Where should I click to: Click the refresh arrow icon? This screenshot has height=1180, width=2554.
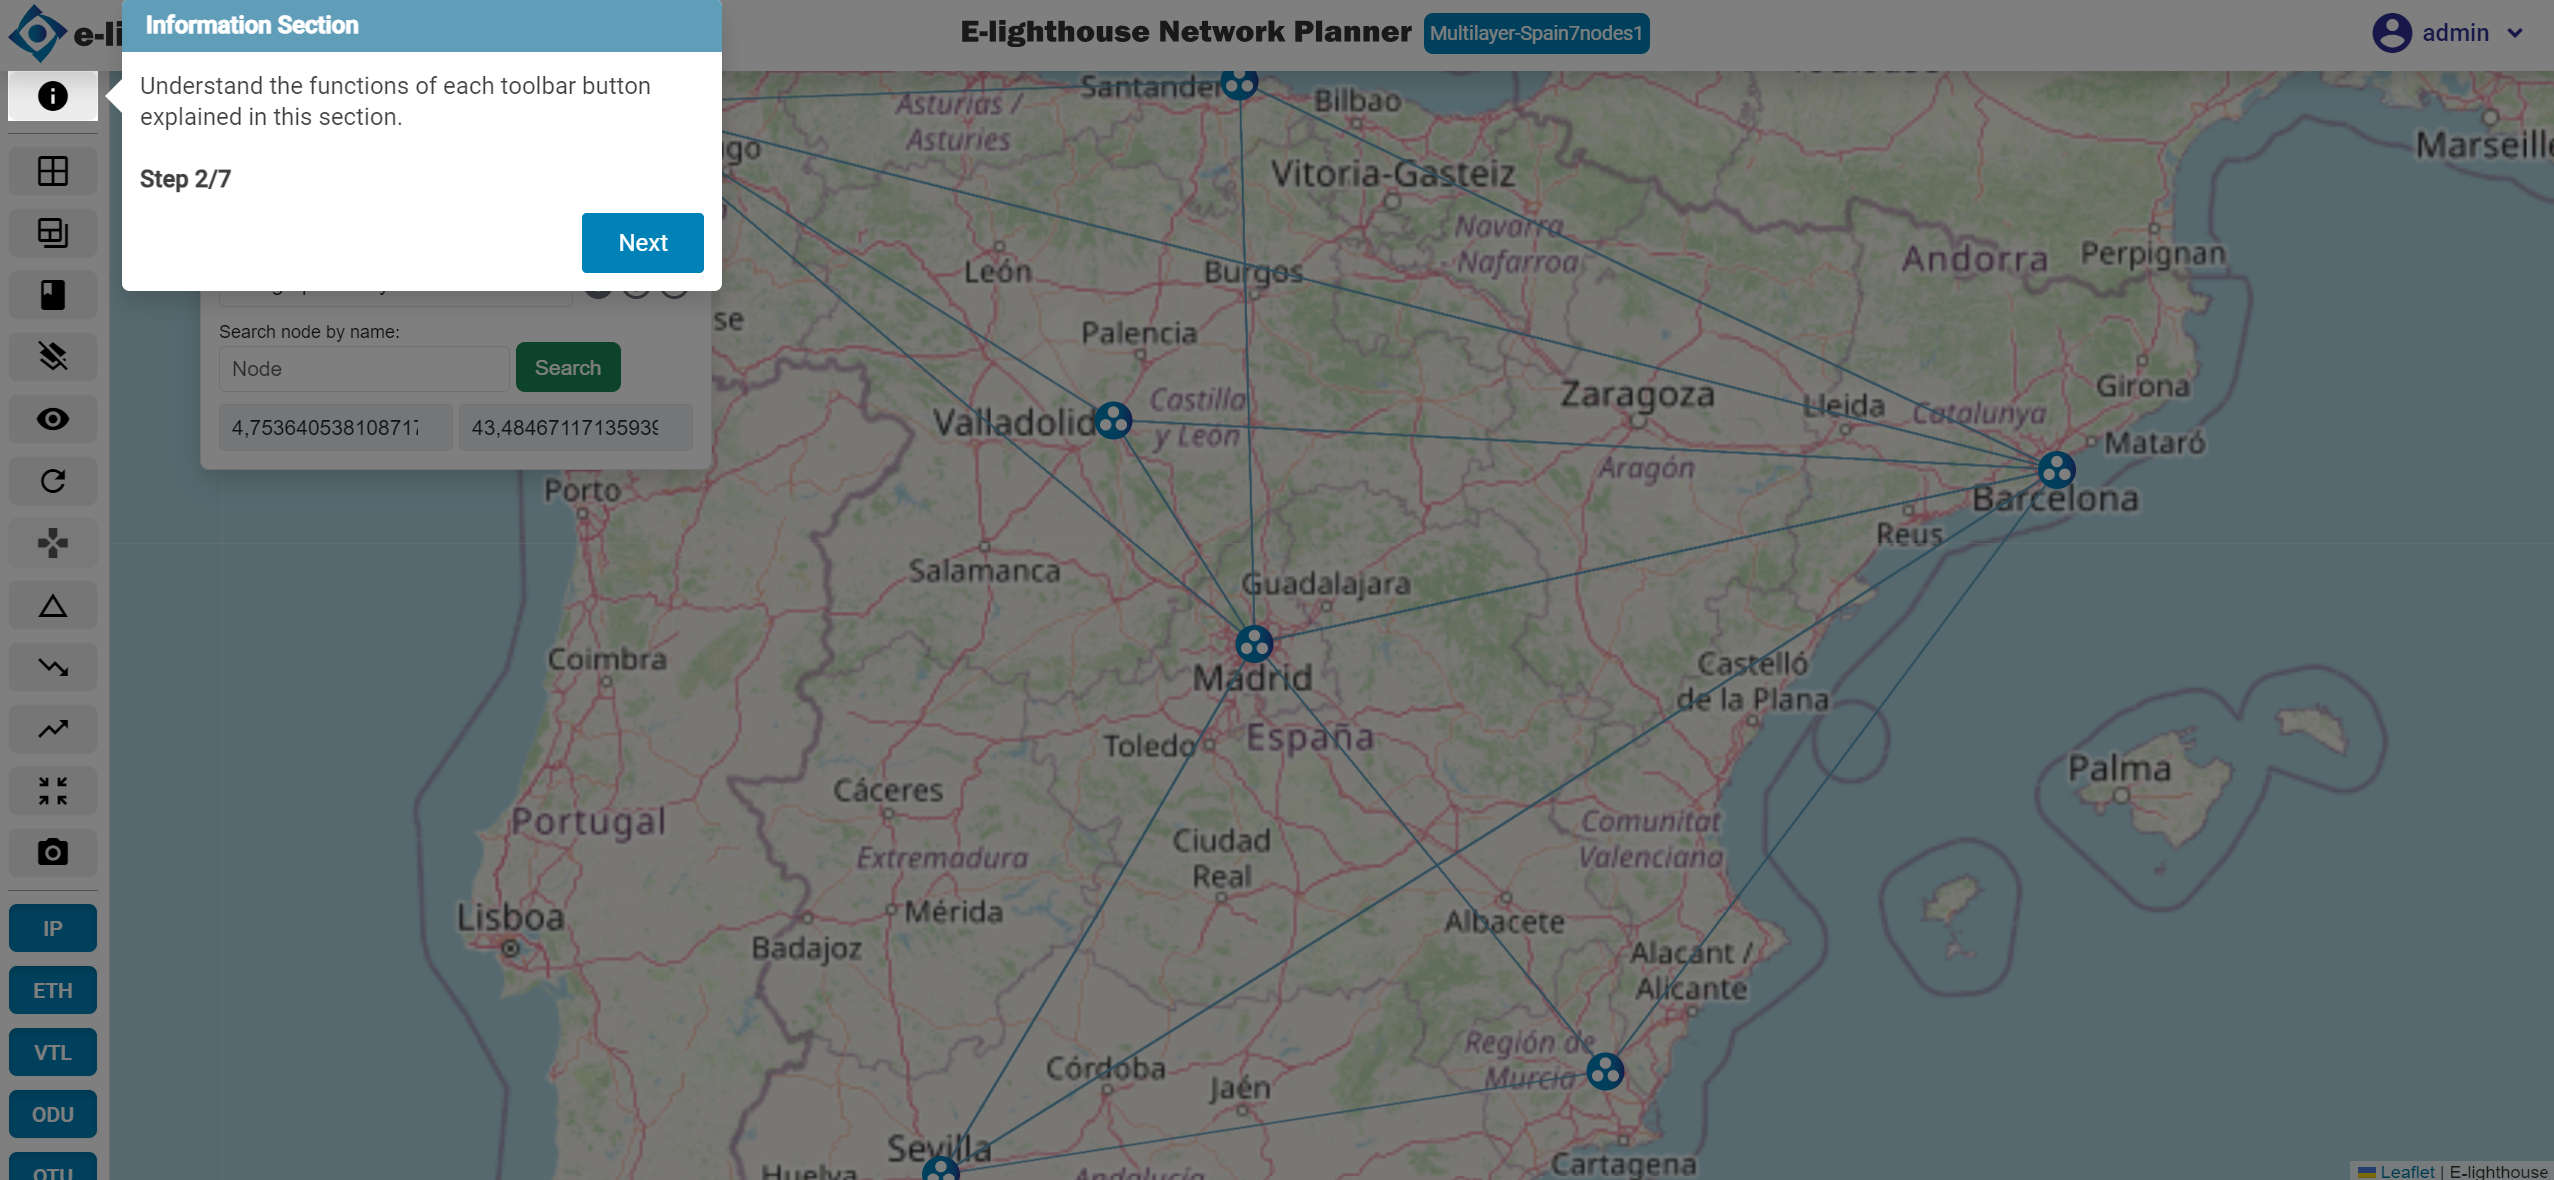coord(53,481)
